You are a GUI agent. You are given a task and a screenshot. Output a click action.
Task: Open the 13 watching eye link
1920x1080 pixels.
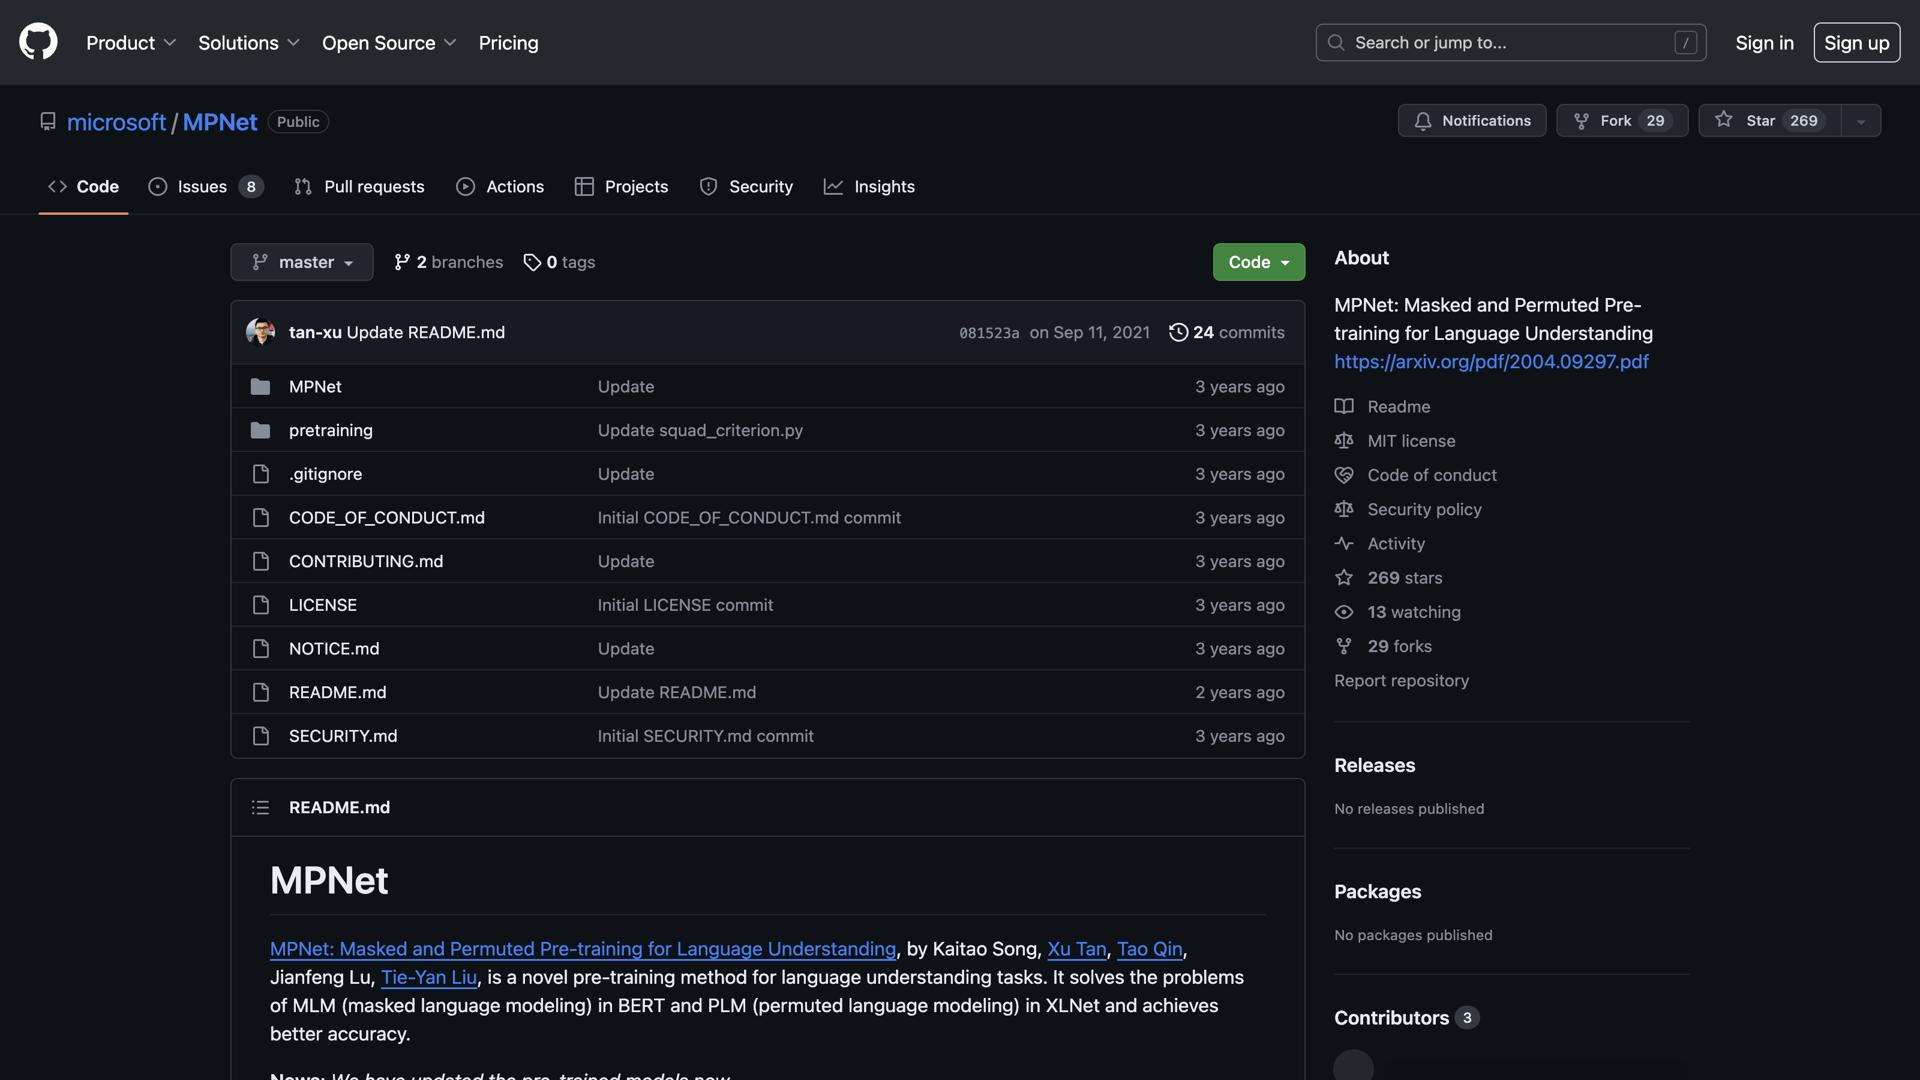point(1412,612)
